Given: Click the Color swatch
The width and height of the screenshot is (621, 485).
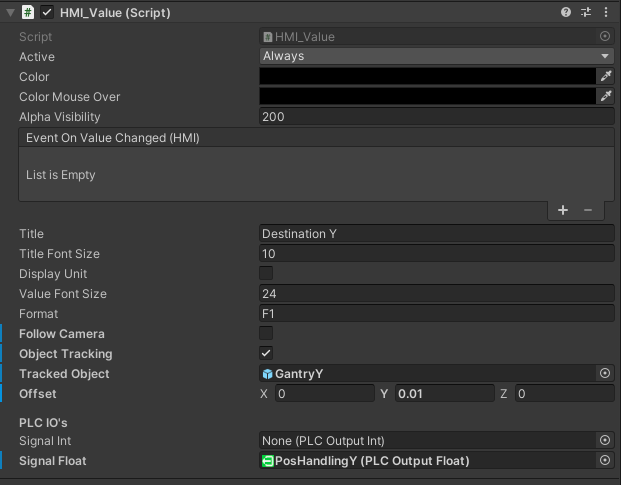Looking at the screenshot, I should click(x=427, y=76).
